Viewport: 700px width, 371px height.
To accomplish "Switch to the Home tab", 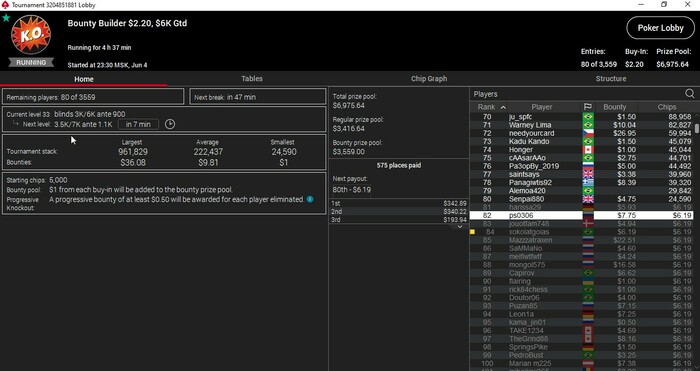I will [83, 79].
